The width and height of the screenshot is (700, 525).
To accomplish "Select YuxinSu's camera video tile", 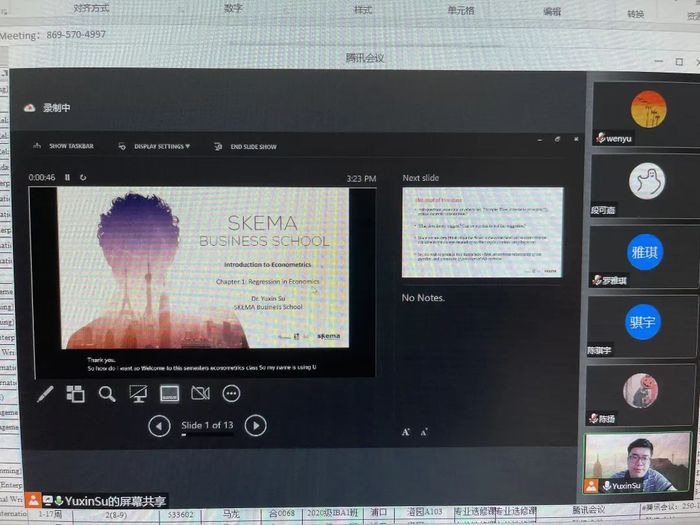I will click(638, 462).
